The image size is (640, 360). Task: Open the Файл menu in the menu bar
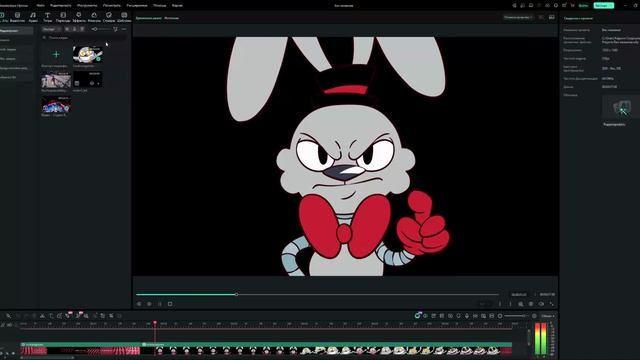tap(40, 5)
